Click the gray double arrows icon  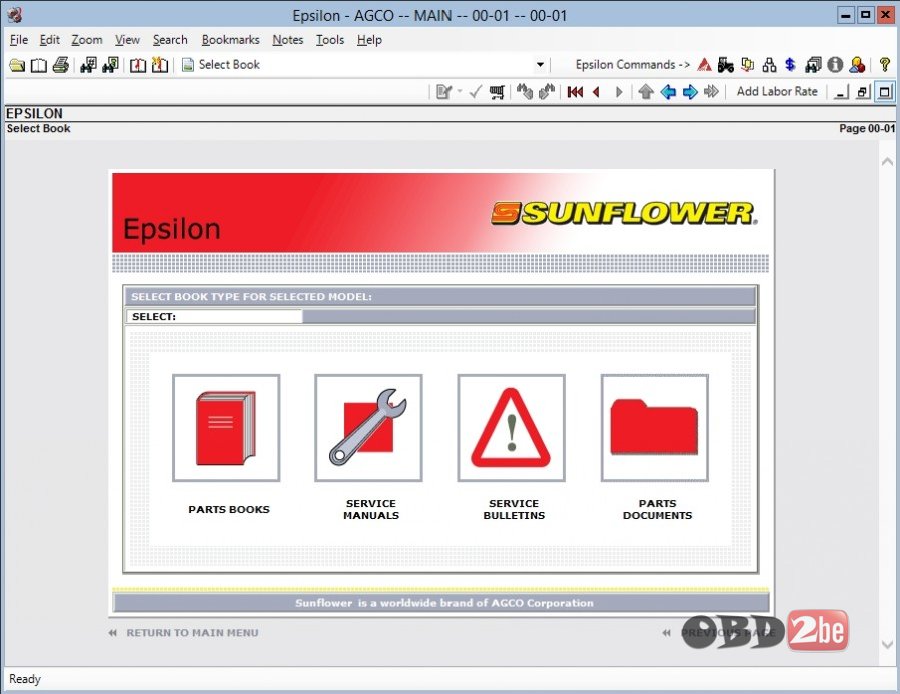click(x=711, y=92)
